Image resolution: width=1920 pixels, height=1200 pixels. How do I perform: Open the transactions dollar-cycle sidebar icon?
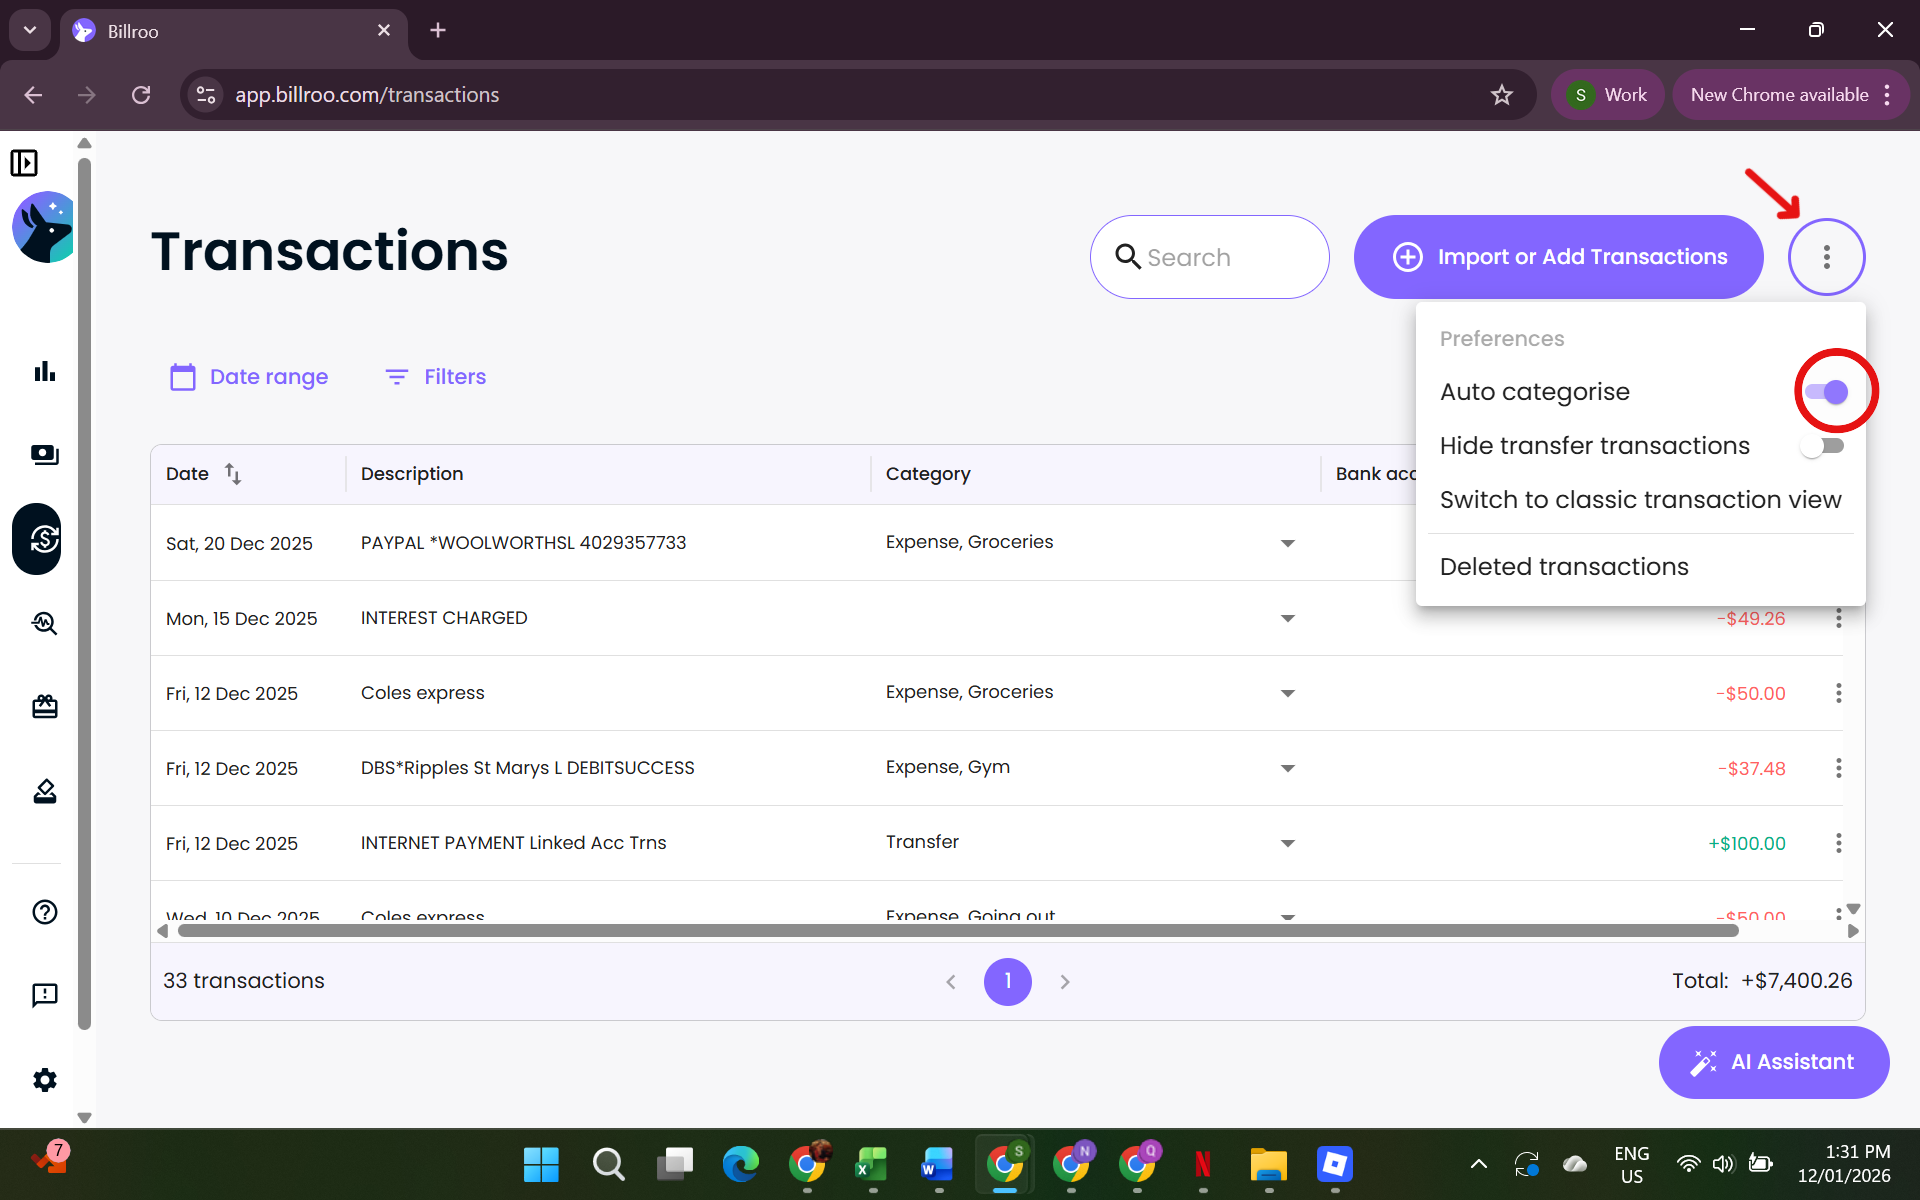pos(44,539)
